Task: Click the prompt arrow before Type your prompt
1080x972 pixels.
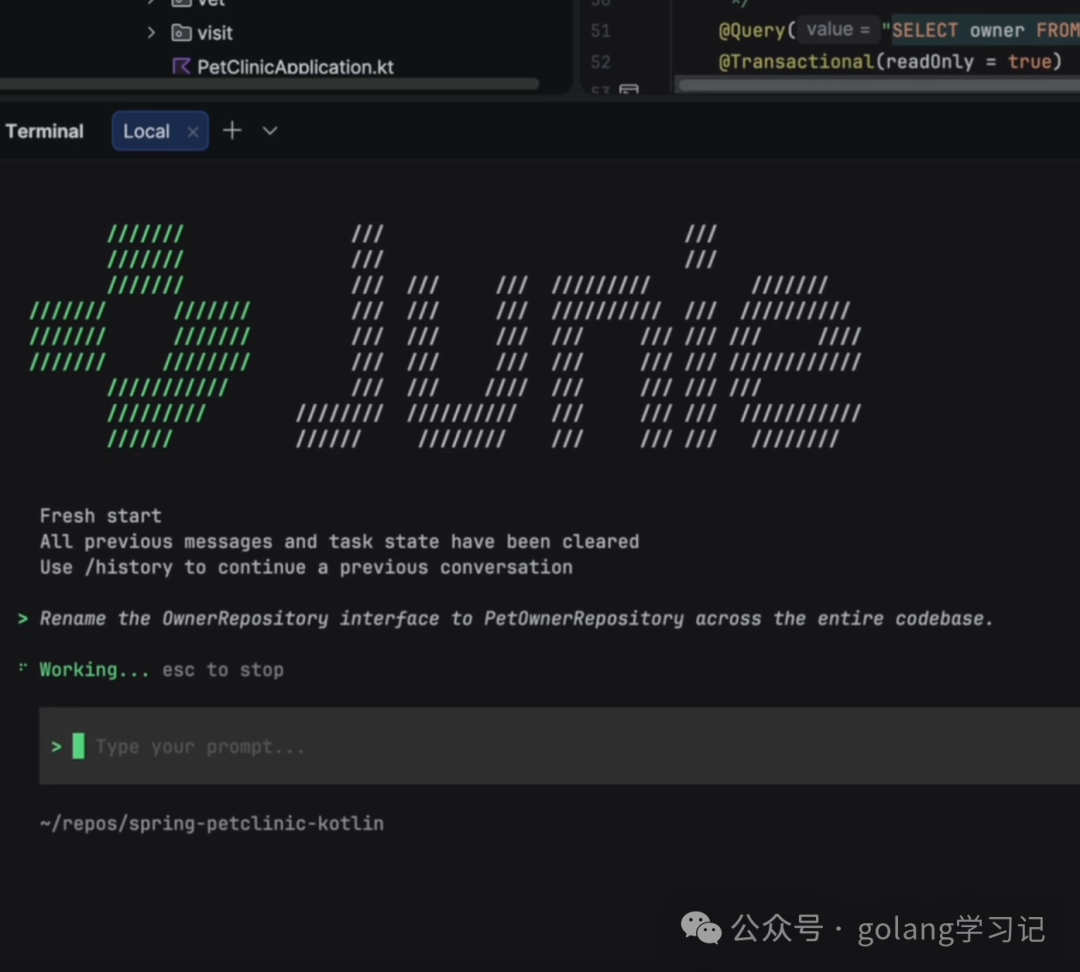Action: [x=55, y=746]
